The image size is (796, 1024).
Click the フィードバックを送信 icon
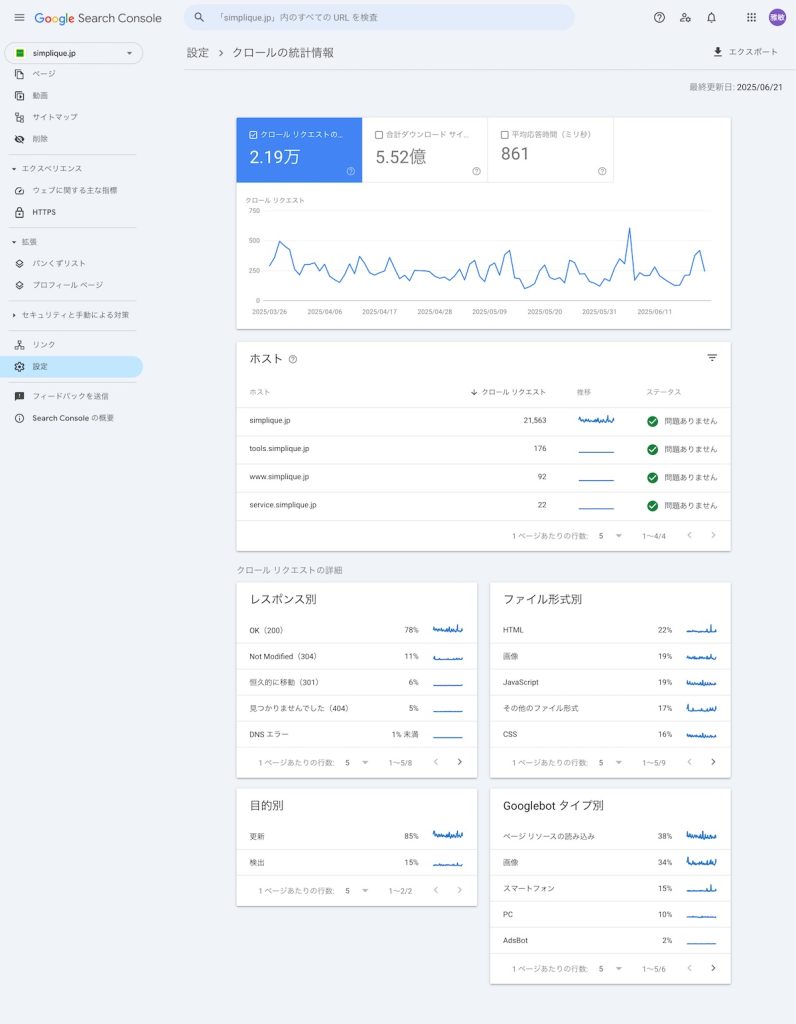pyautogui.click(x=20, y=396)
